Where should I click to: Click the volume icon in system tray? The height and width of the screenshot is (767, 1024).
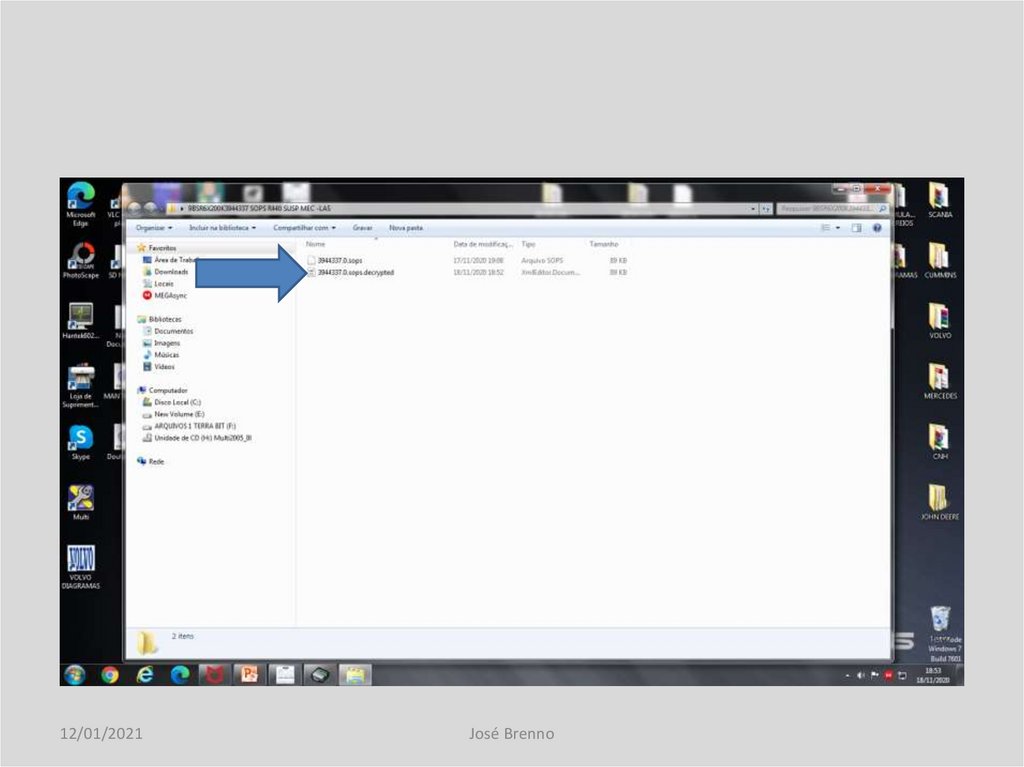[x=861, y=675]
